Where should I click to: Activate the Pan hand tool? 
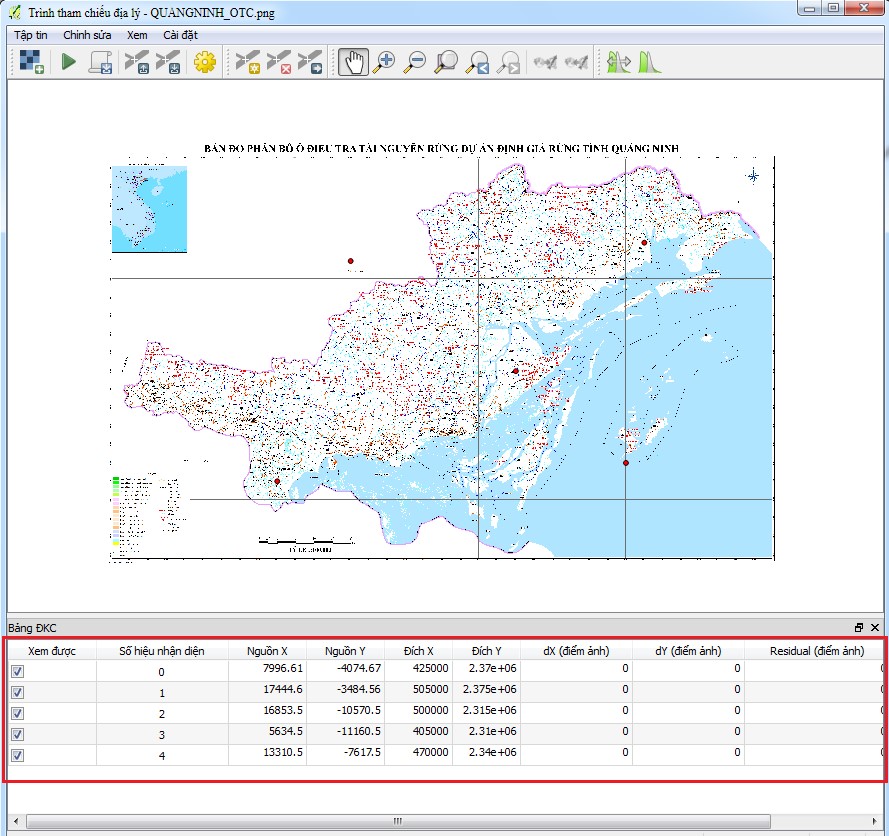[x=353, y=62]
